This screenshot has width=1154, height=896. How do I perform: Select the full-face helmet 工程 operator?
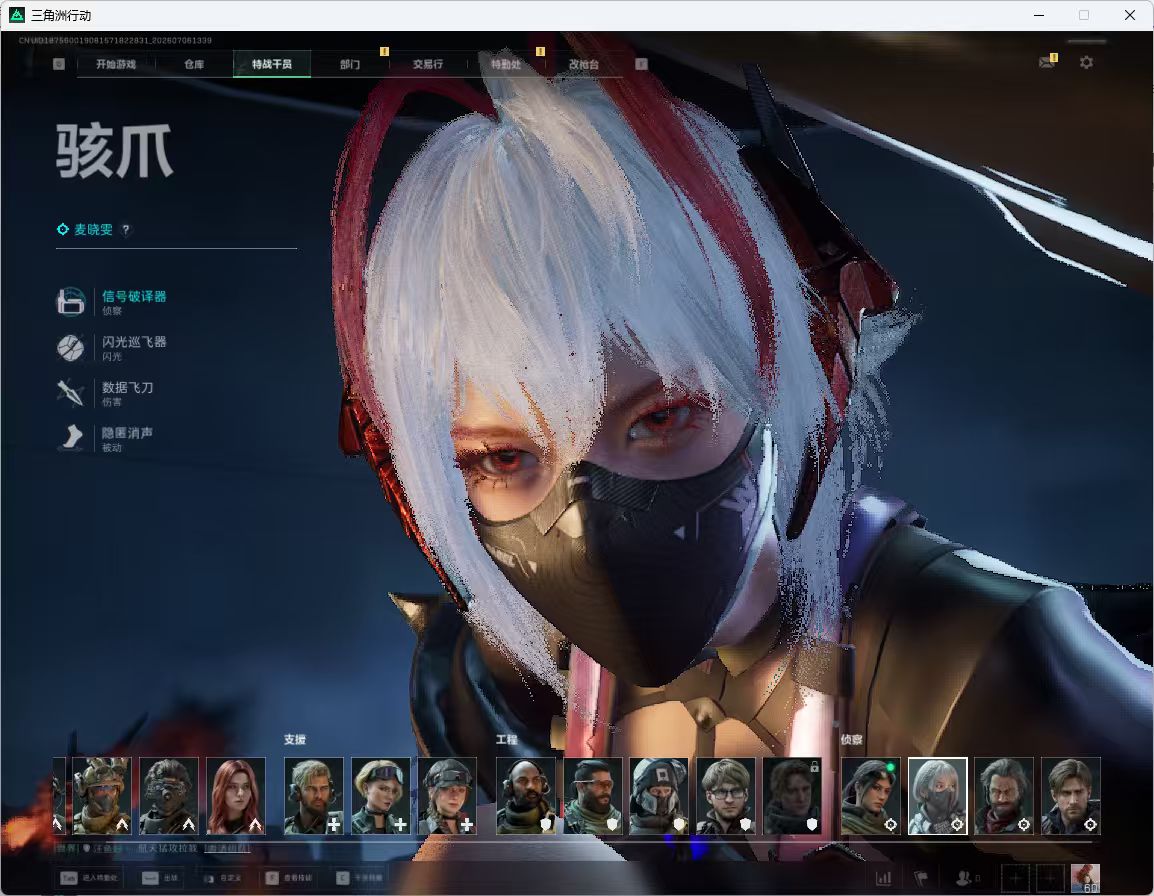tap(659, 796)
